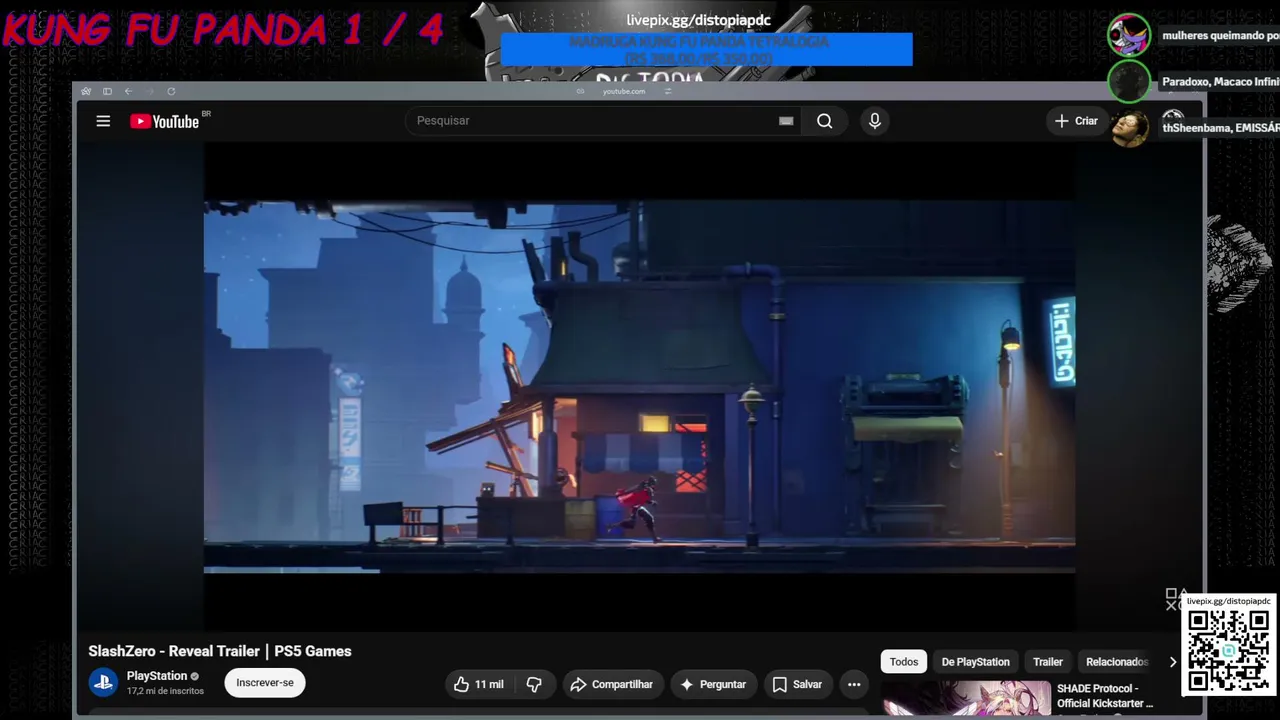The height and width of the screenshot is (720, 1280).
Task: Dislike the video with thumbs down
Action: pyautogui.click(x=534, y=684)
